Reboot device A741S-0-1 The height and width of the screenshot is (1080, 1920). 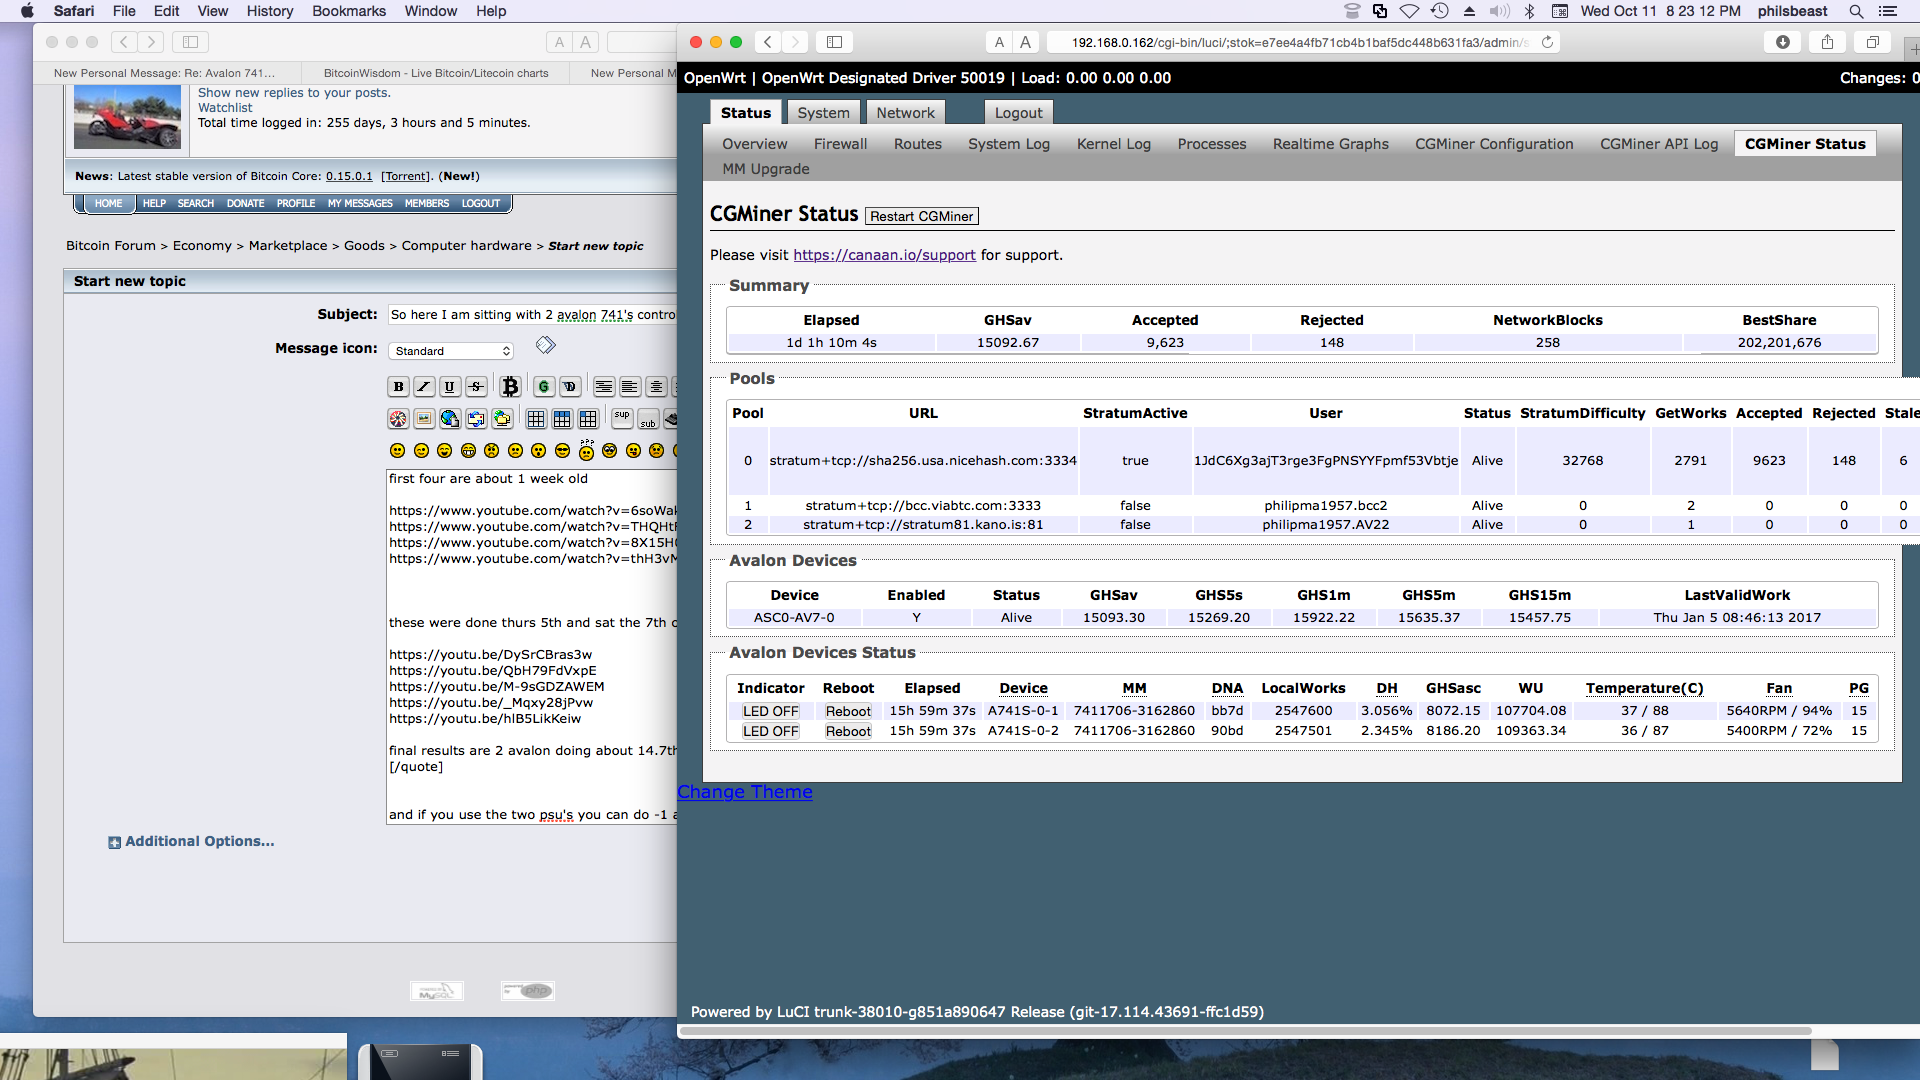[x=848, y=711]
